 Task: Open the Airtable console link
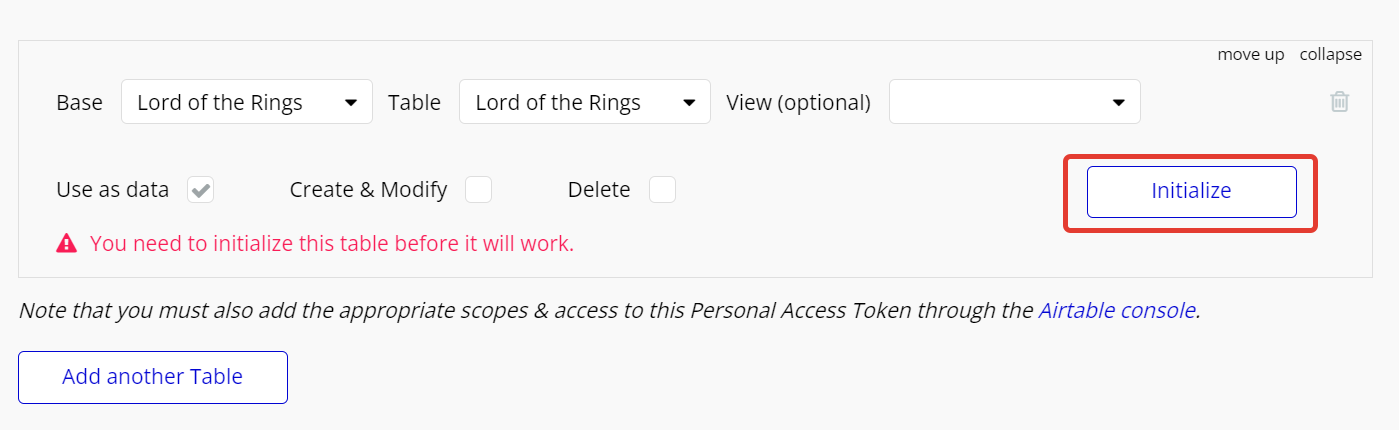click(1117, 310)
